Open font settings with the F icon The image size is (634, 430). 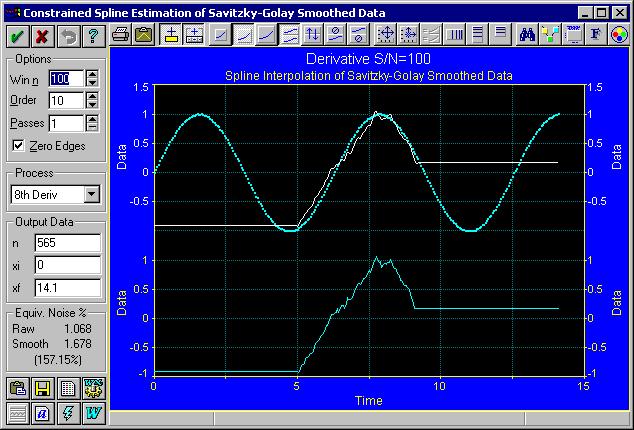point(596,35)
